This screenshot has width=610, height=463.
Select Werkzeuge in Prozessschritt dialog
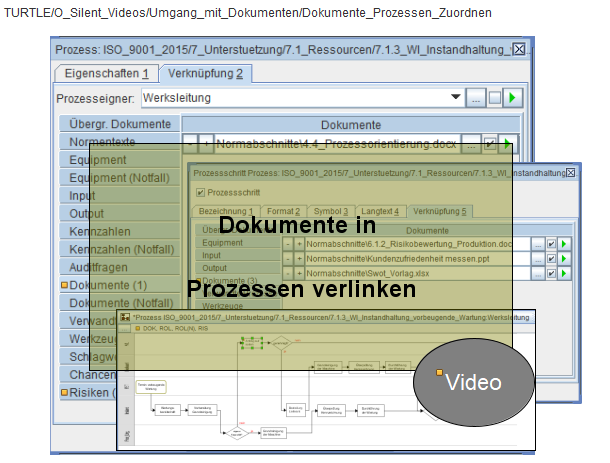pos(238,306)
